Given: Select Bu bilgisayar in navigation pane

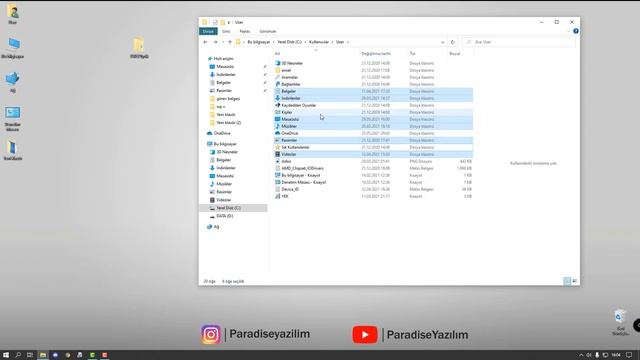Looking at the screenshot, I should 225,144.
